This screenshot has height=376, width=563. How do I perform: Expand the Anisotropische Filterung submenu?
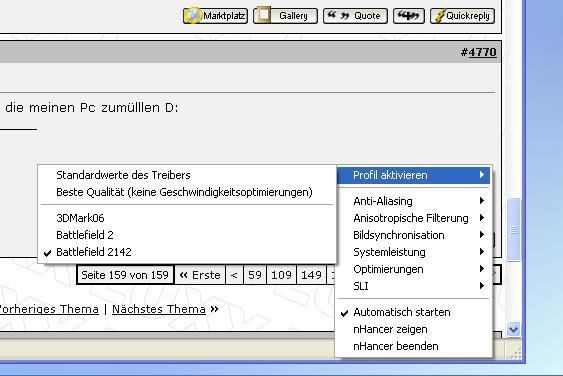click(413, 218)
